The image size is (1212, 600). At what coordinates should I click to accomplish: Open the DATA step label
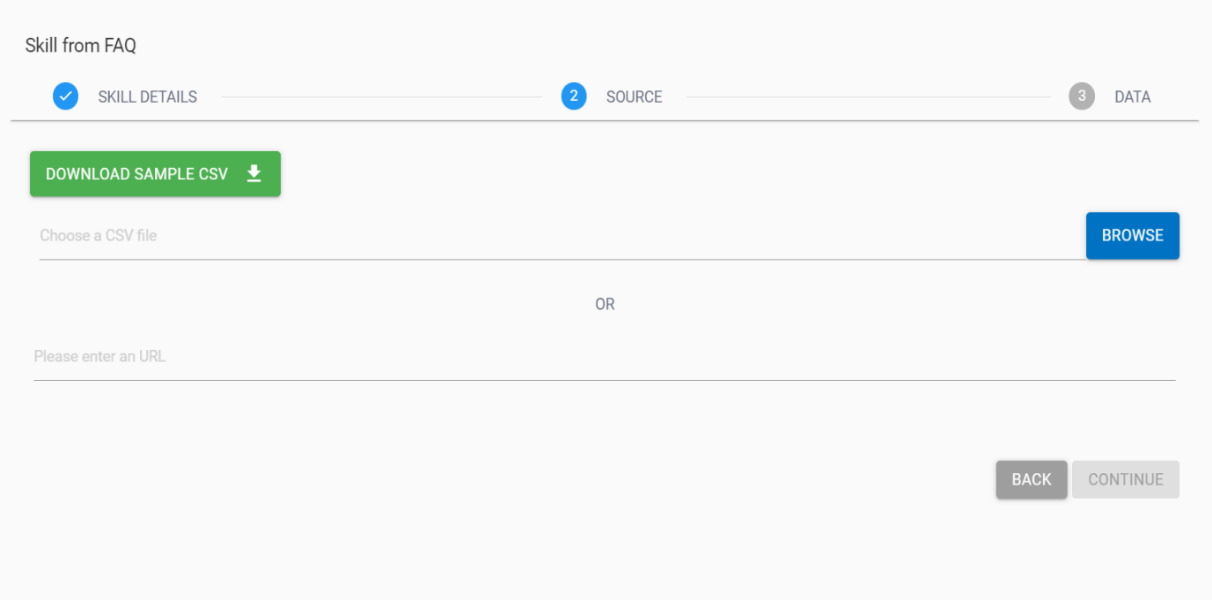1132,97
